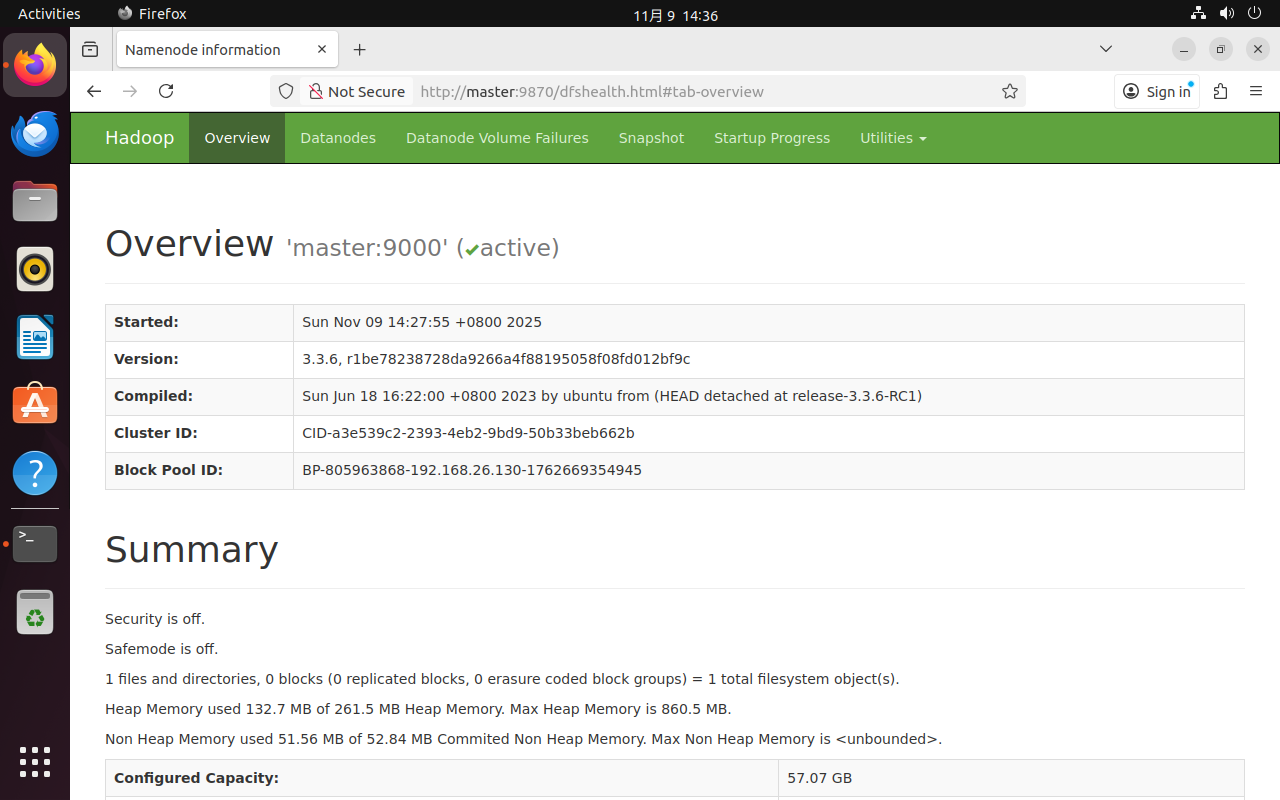Show Applications grid button

[x=35, y=762]
